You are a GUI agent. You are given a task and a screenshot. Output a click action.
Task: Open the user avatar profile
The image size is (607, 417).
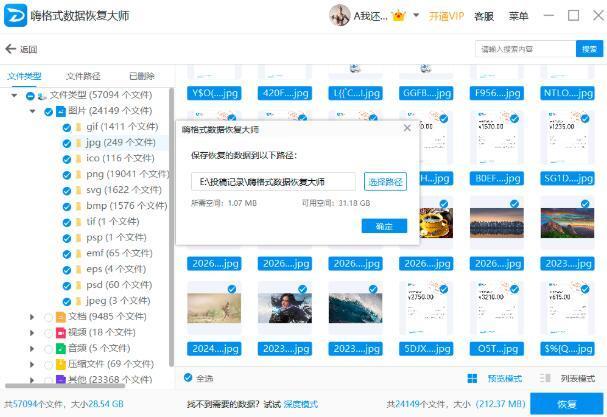pyautogui.click(x=340, y=15)
